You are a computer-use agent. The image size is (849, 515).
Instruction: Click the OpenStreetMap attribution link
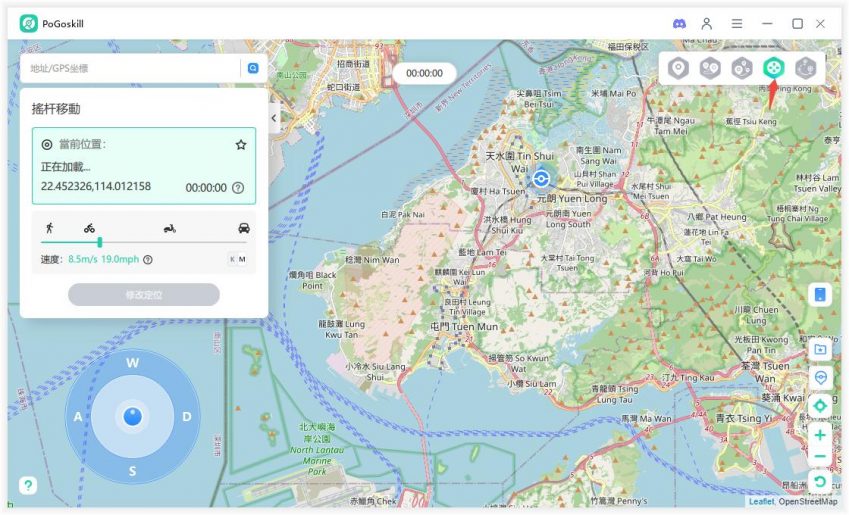(x=809, y=502)
